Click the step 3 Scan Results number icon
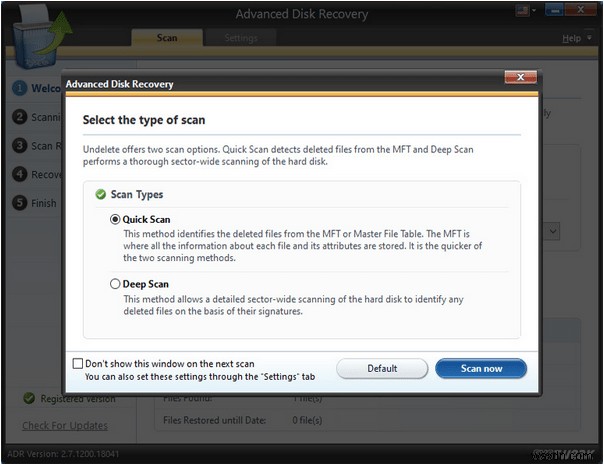The height and width of the screenshot is (466, 604). 19,146
